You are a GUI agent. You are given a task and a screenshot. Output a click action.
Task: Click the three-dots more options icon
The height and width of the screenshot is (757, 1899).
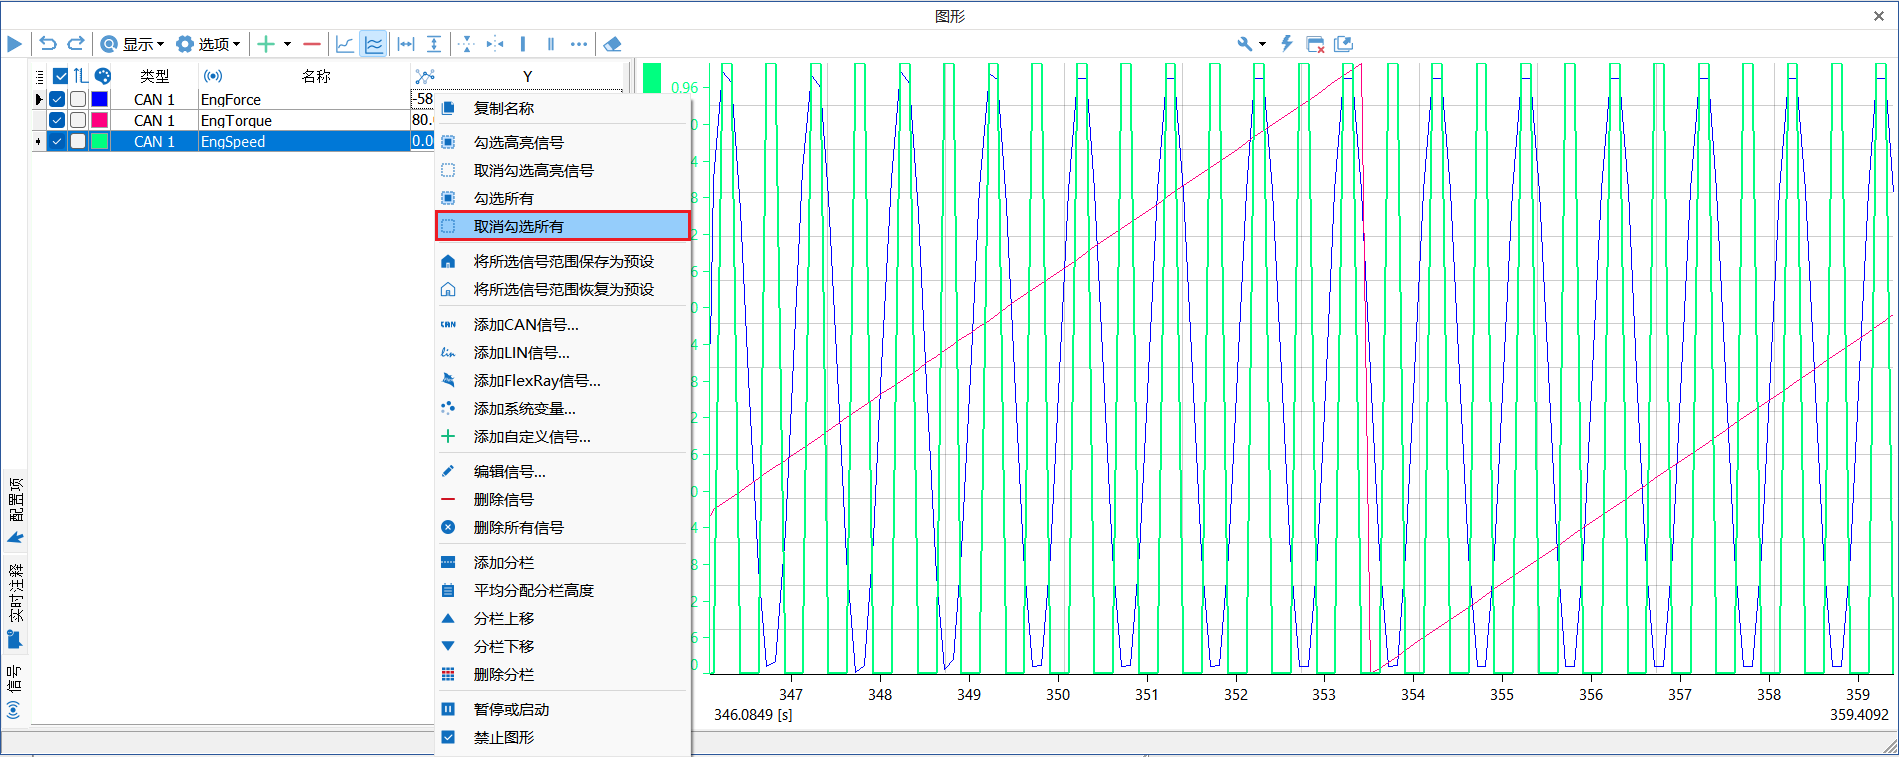[579, 44]
